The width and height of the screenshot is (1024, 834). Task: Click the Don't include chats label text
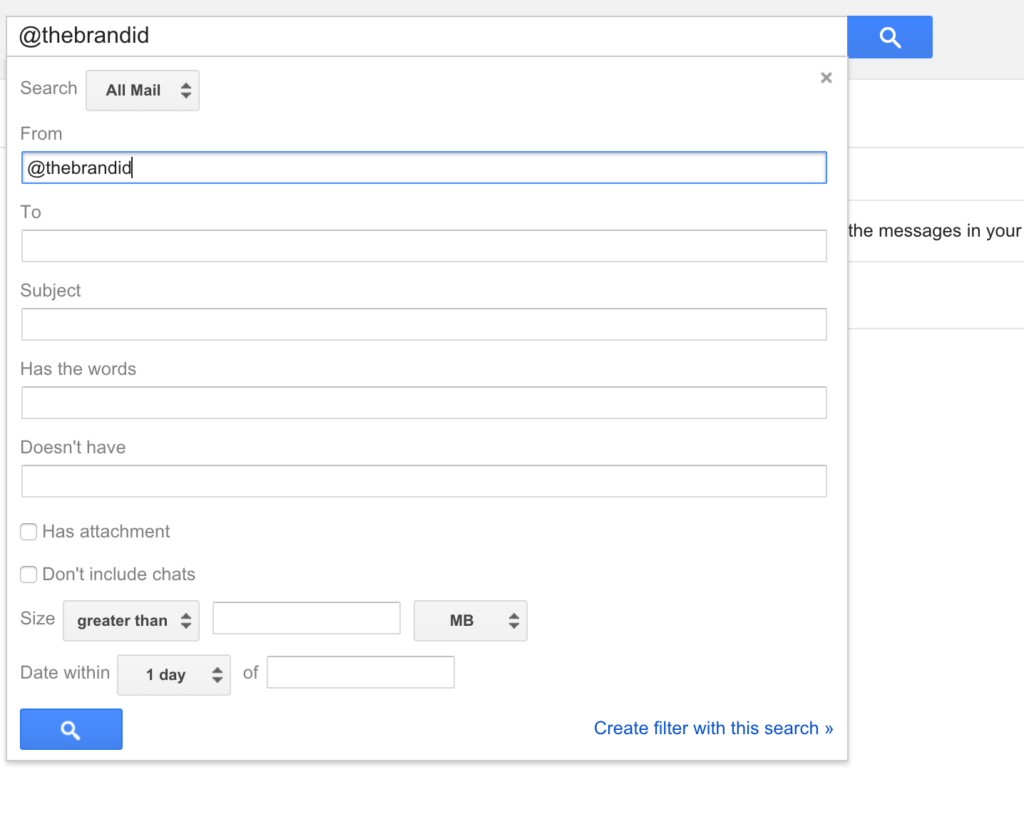click(x=119, y=575)
